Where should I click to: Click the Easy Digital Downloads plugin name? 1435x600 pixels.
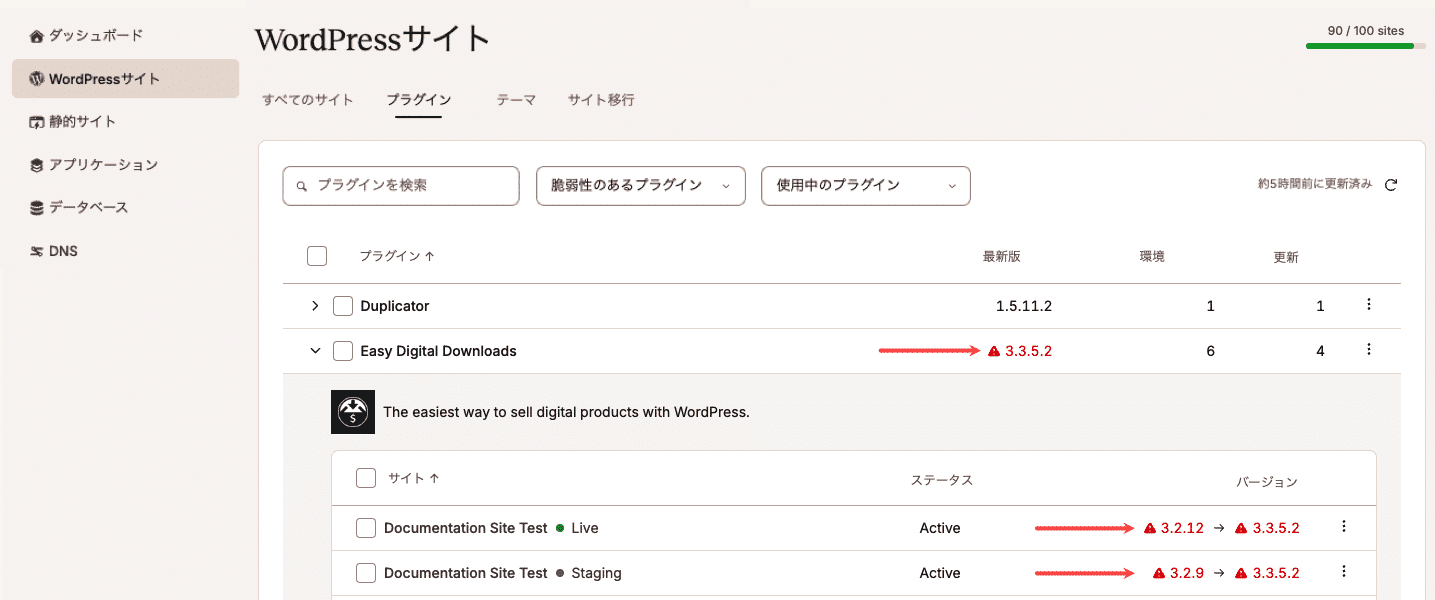click(x=438, y=351)
